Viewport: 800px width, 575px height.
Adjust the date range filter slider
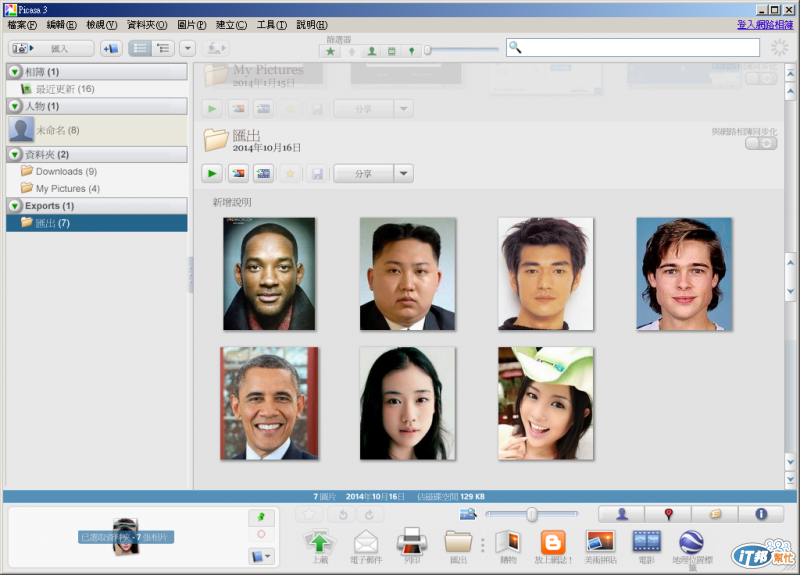pos(428,50)
